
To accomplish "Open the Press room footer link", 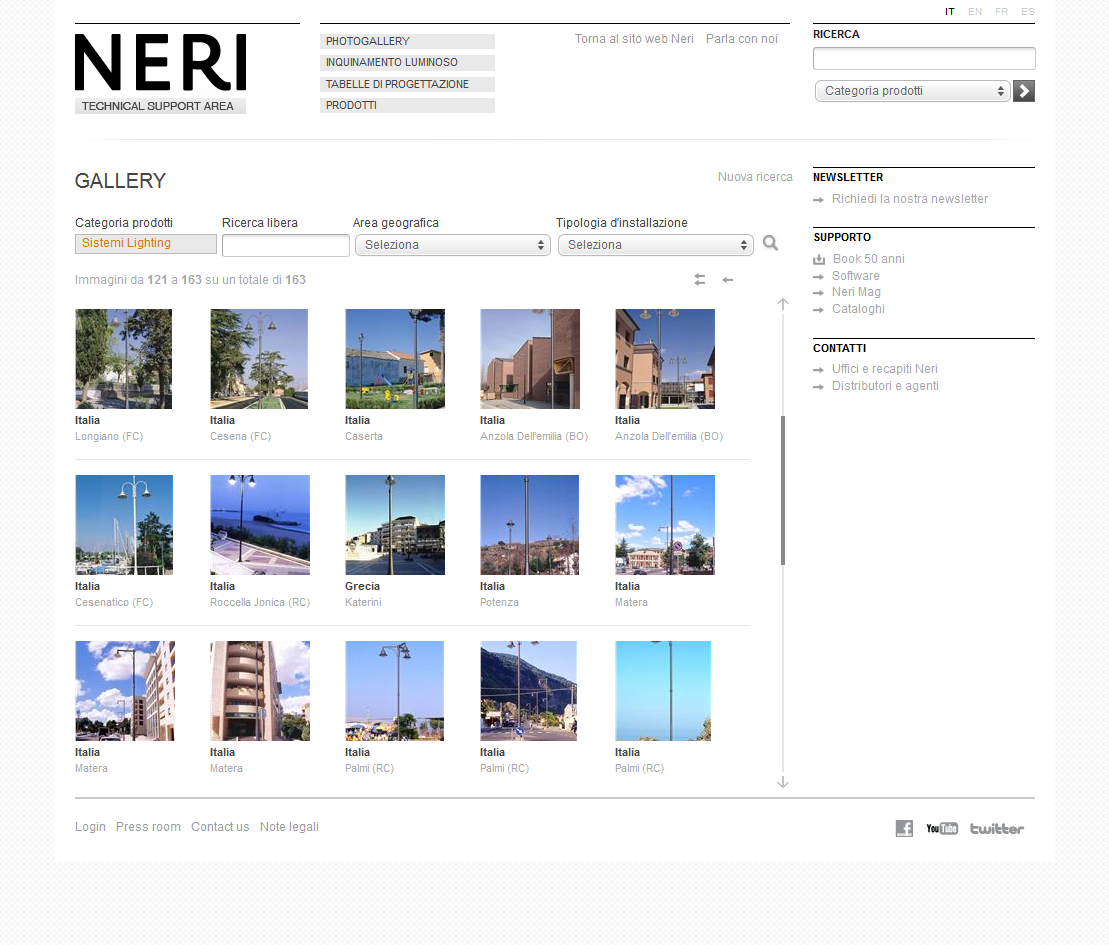I will tap(149, 827).
